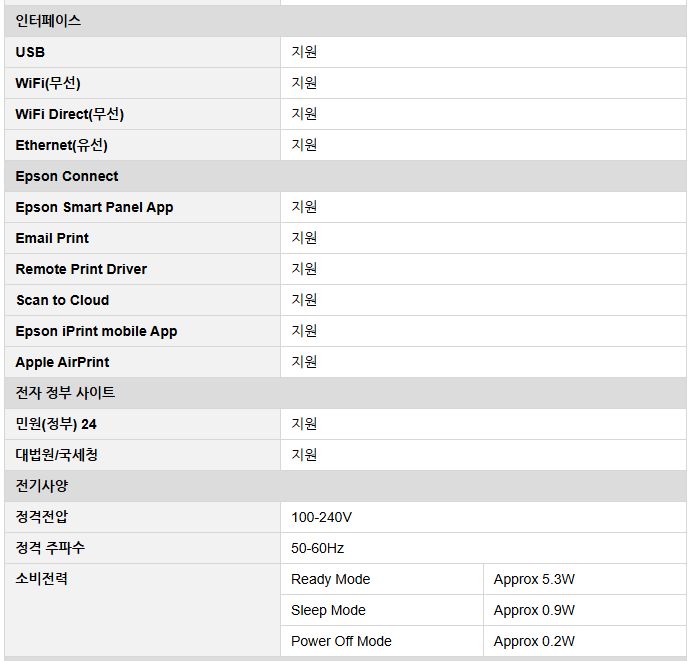Select 지원 value in Email Print row
694x661 pixels.
tap(304, 238)
